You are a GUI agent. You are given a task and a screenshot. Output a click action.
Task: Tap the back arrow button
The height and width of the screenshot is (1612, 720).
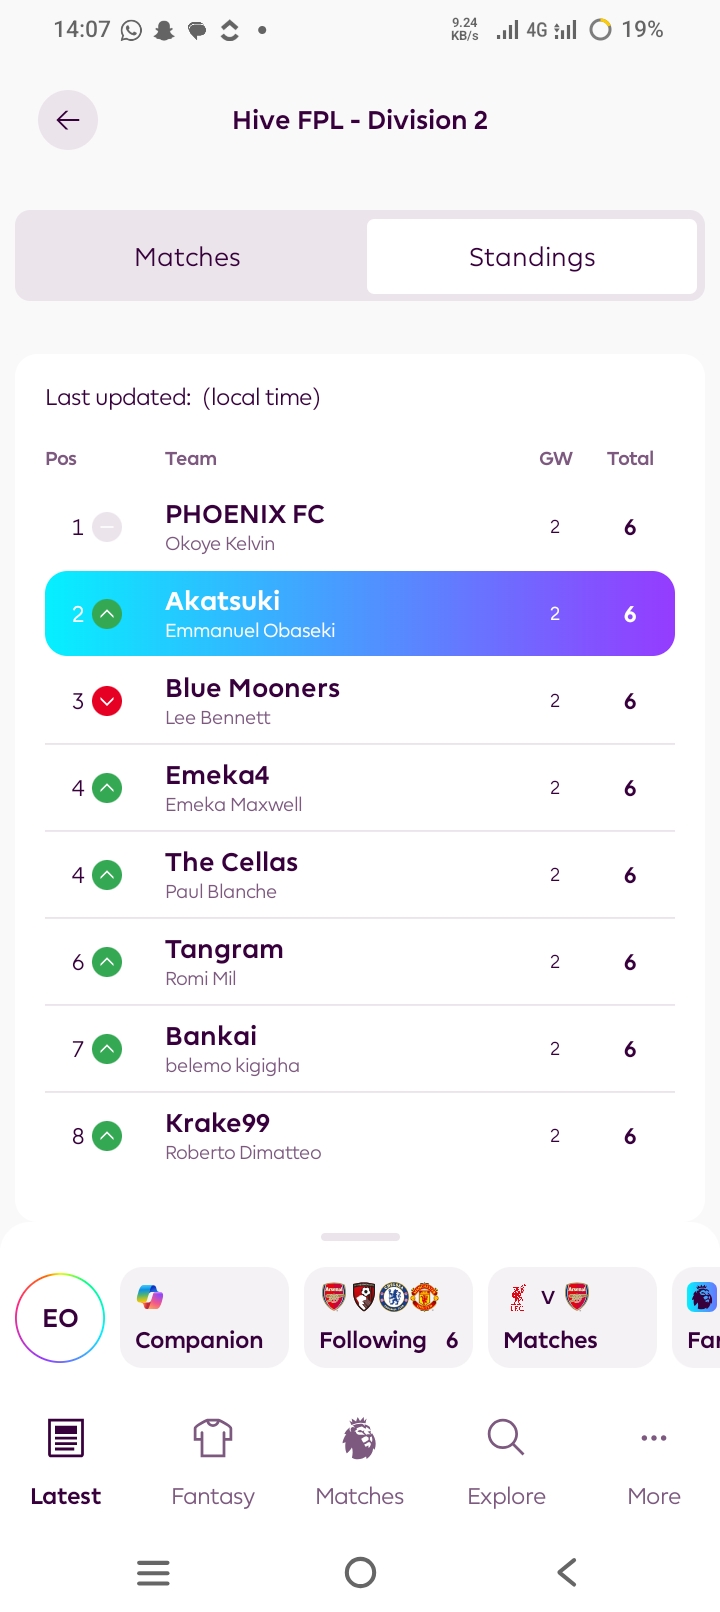tap(68, 120)
